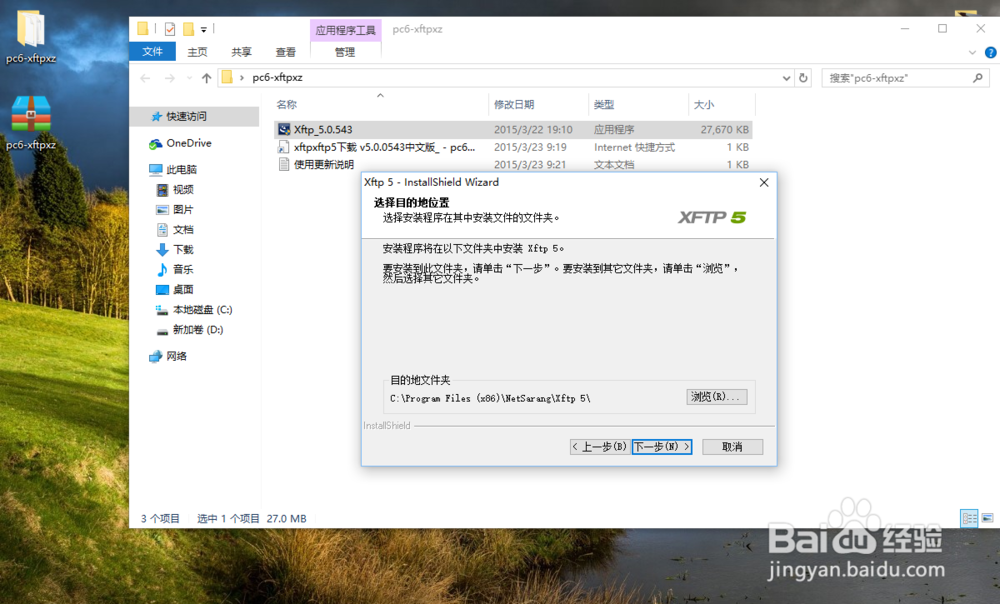Open the quick access toolbar customize dropdown
The height and width of the screenshot is (604, 1000).
tap(203, 29)
